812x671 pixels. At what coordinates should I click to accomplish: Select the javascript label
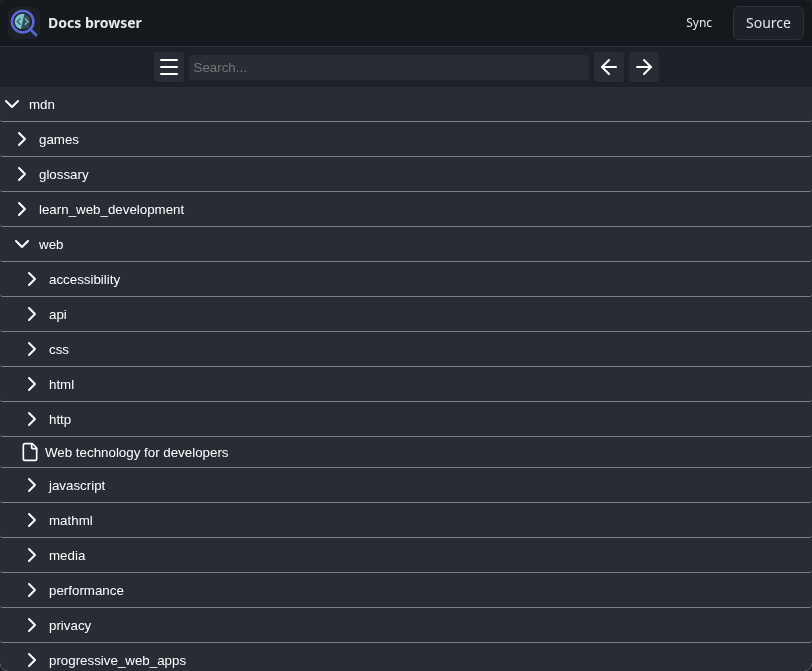pos(77,486)
